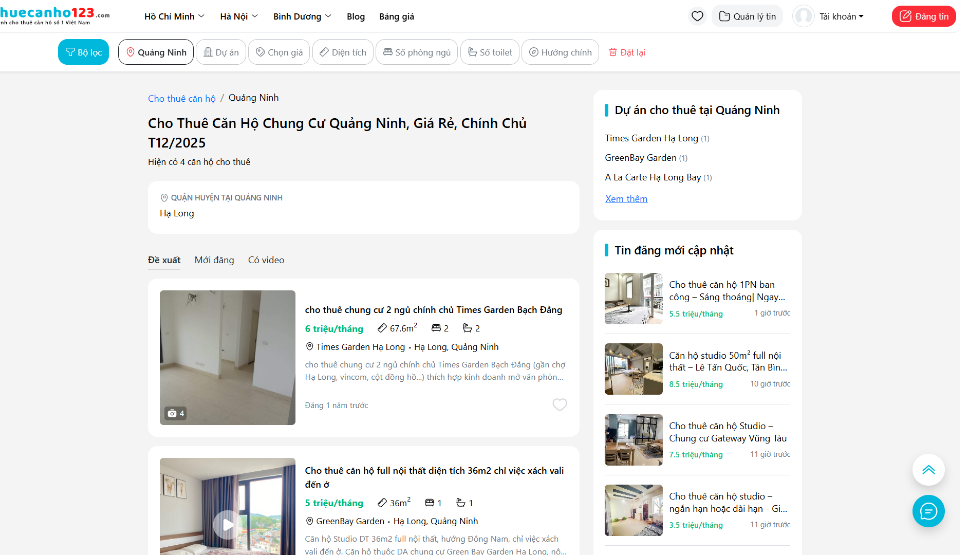
Task: Save the Times Garden listing with heart
Action: click(560, 405)
